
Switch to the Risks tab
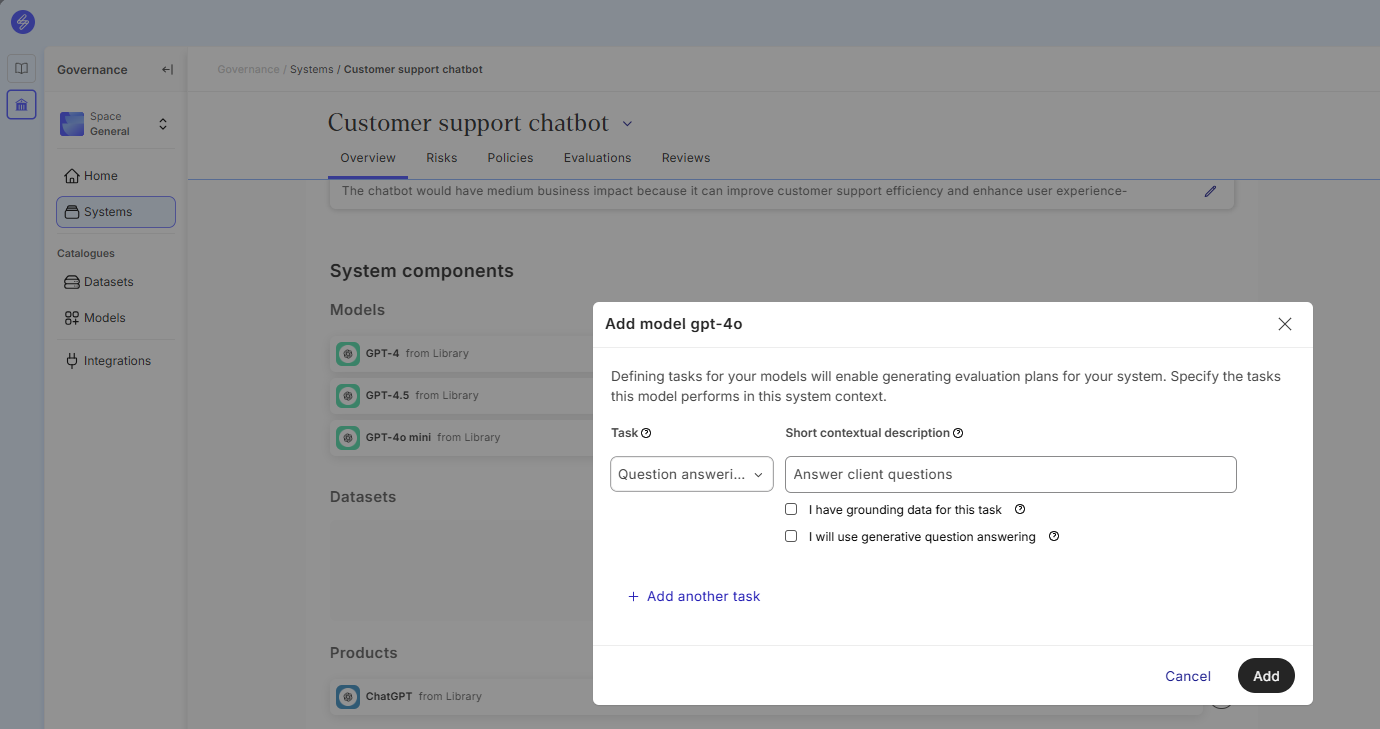point(441,158)
